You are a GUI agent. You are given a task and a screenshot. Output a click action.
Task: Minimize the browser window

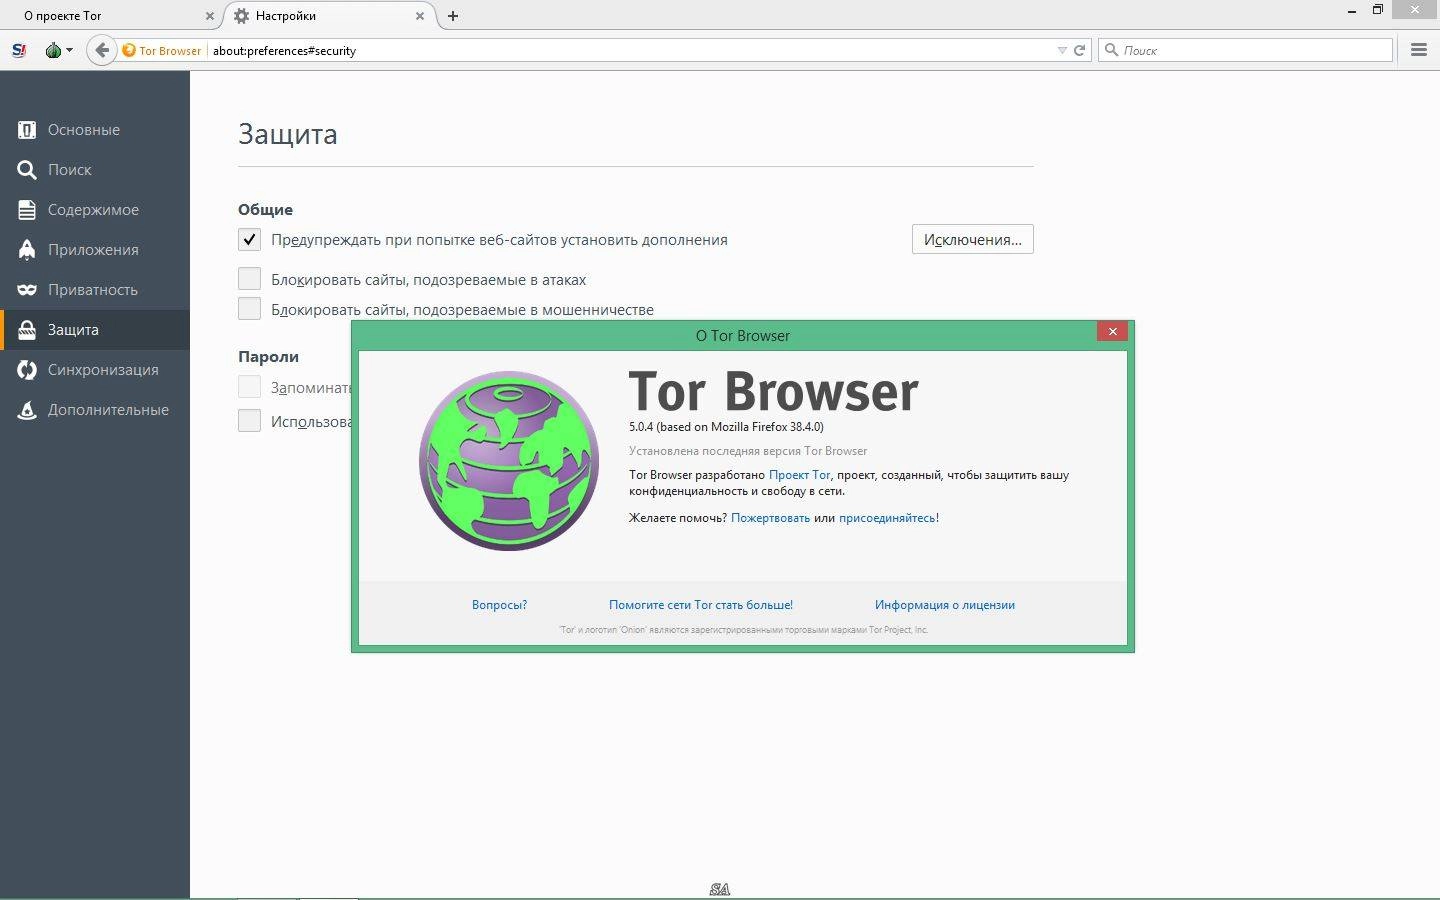(1351, 10)
